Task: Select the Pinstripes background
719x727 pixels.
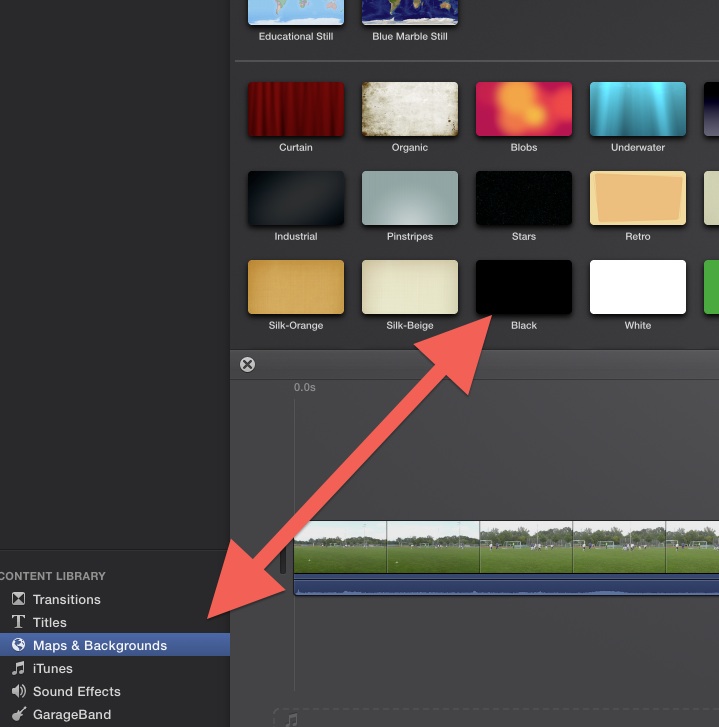Action: (x=410, y=198)
